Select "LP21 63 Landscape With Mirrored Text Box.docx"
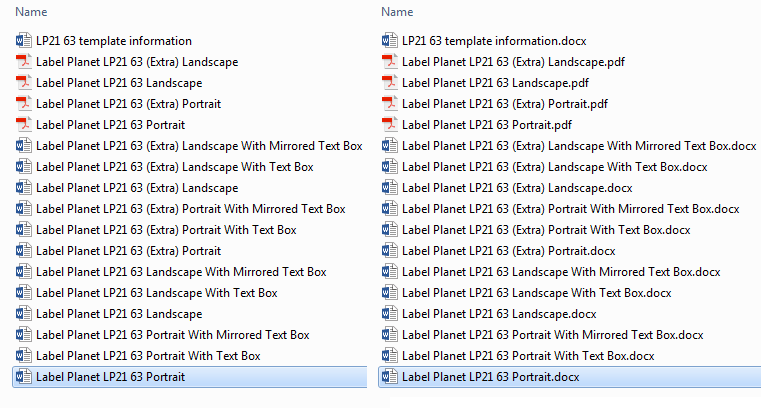This screenshot has width=761, height=408. coord(561,272)
